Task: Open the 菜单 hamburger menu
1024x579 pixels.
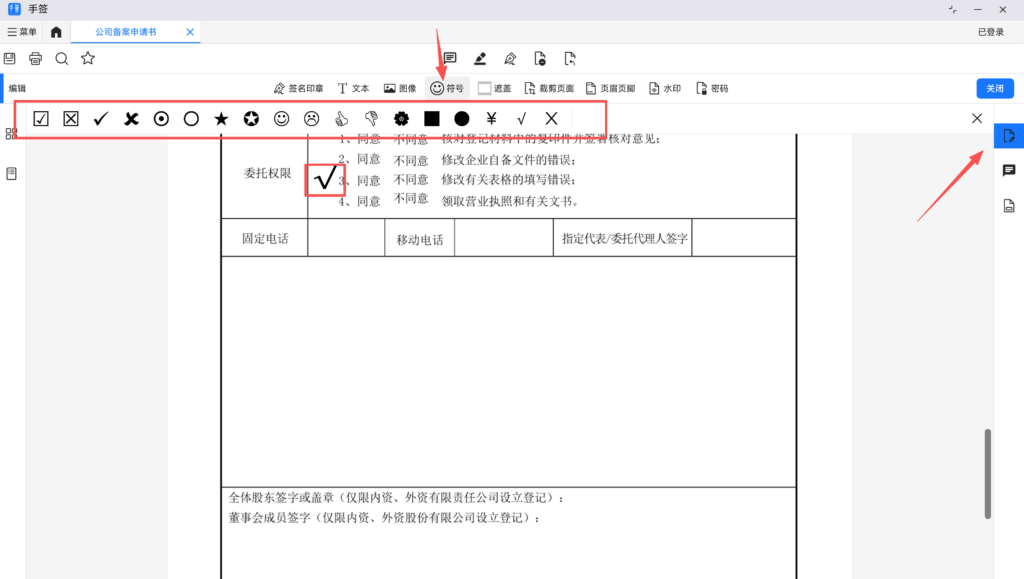Action: tap(22, 32)
